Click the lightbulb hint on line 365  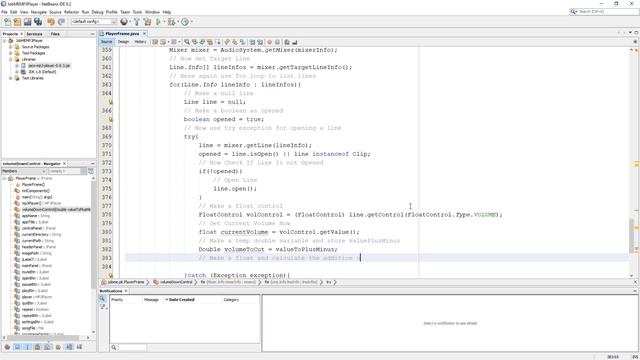pos(110,102)
